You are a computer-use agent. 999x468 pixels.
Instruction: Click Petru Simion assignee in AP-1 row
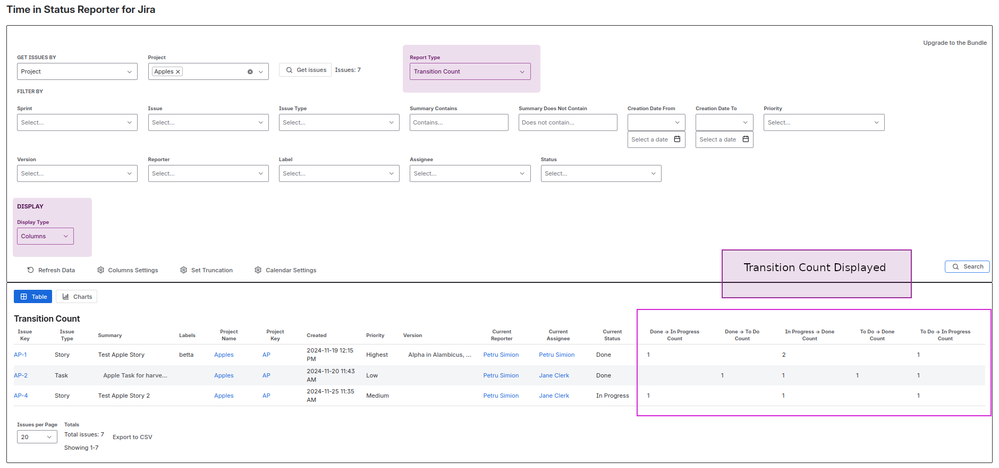[556, 355]
